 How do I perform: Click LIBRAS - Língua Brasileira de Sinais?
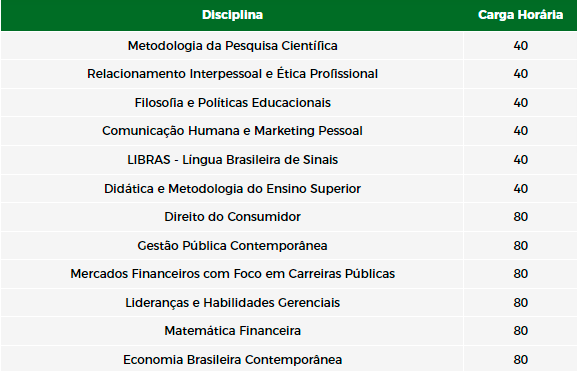[232, 160]
